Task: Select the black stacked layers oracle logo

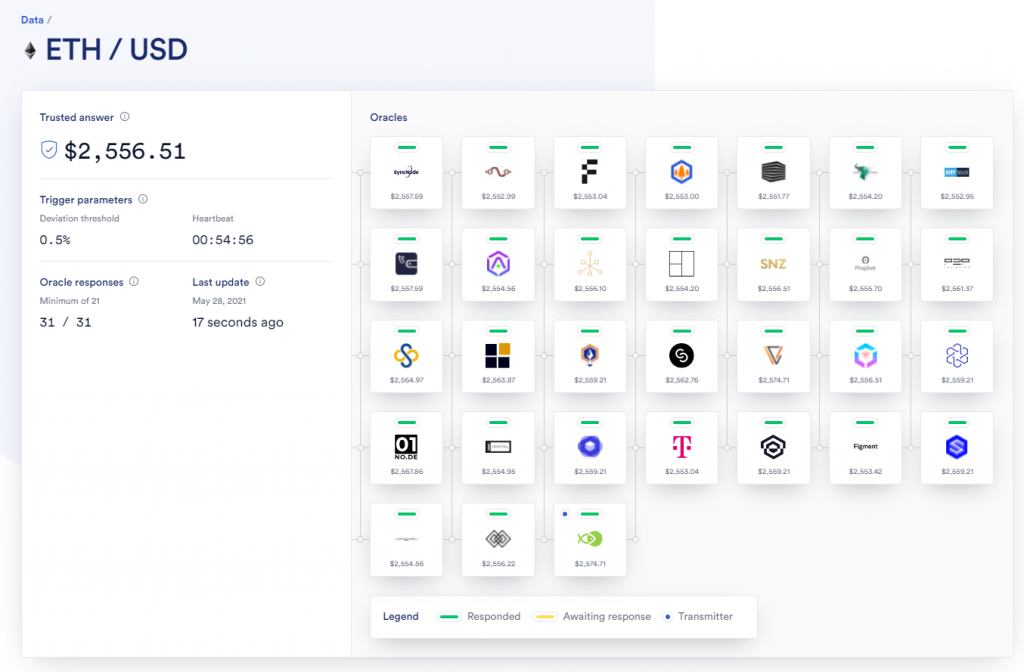Action: (x=773, y=172)
